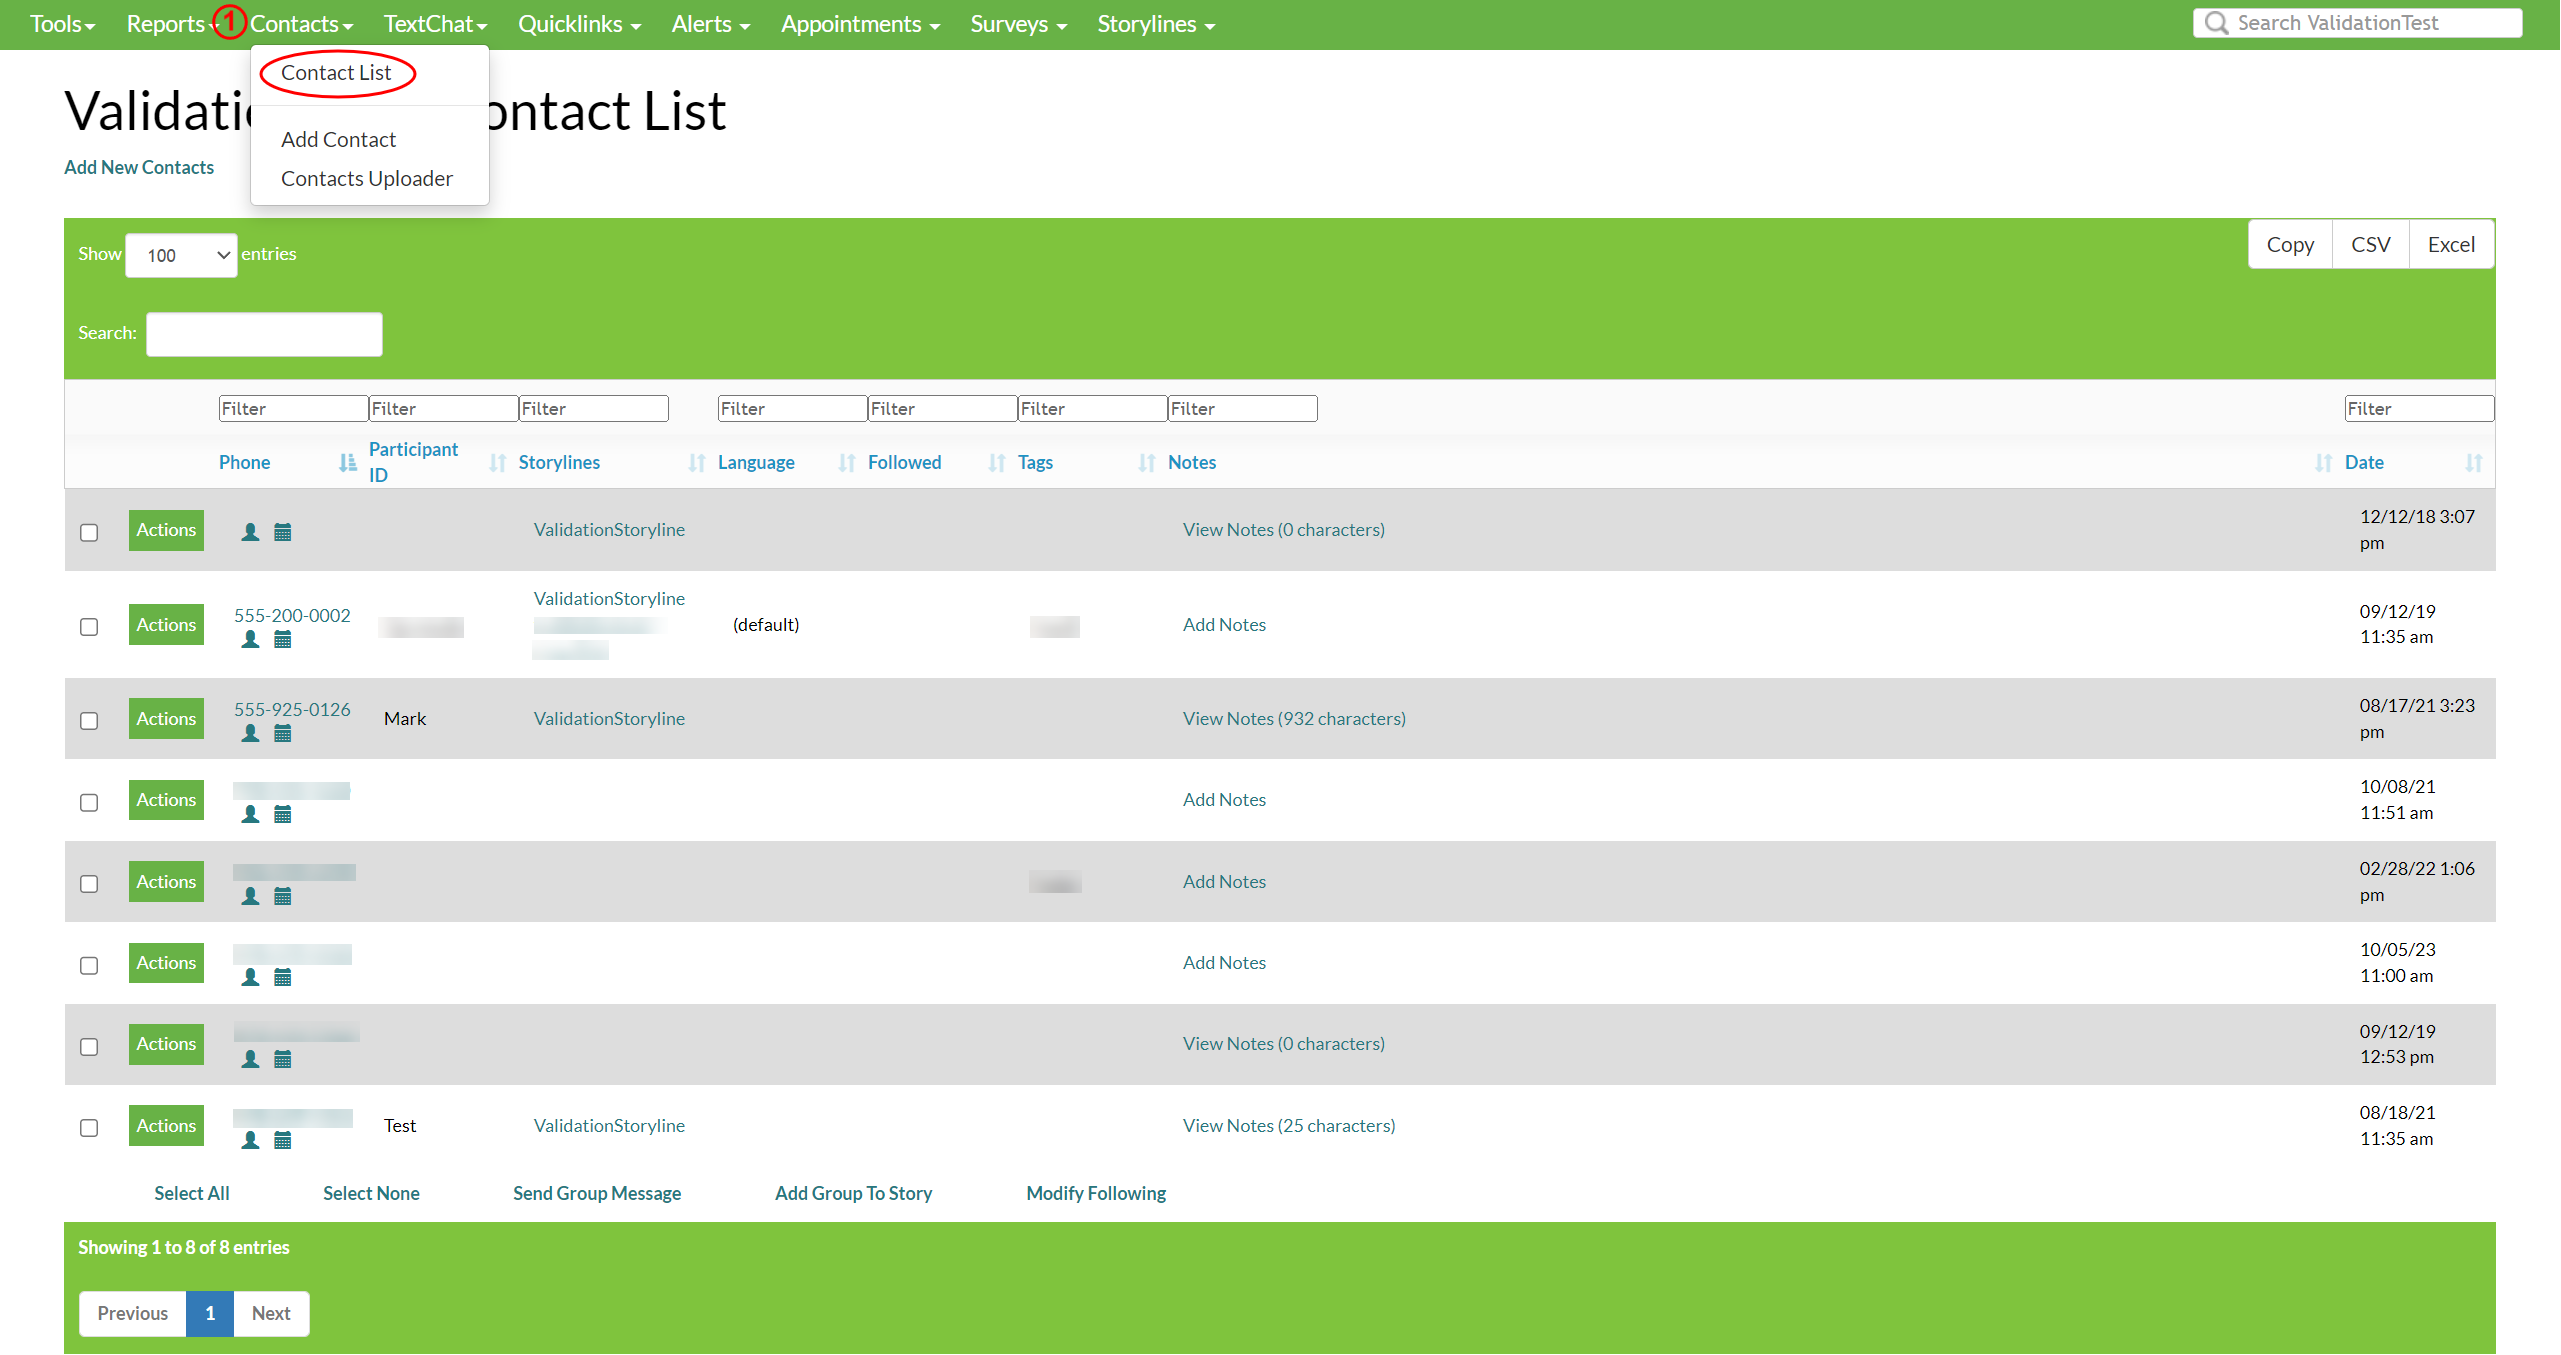
Task: Click the Copy export button
Action: (2290, 244)
